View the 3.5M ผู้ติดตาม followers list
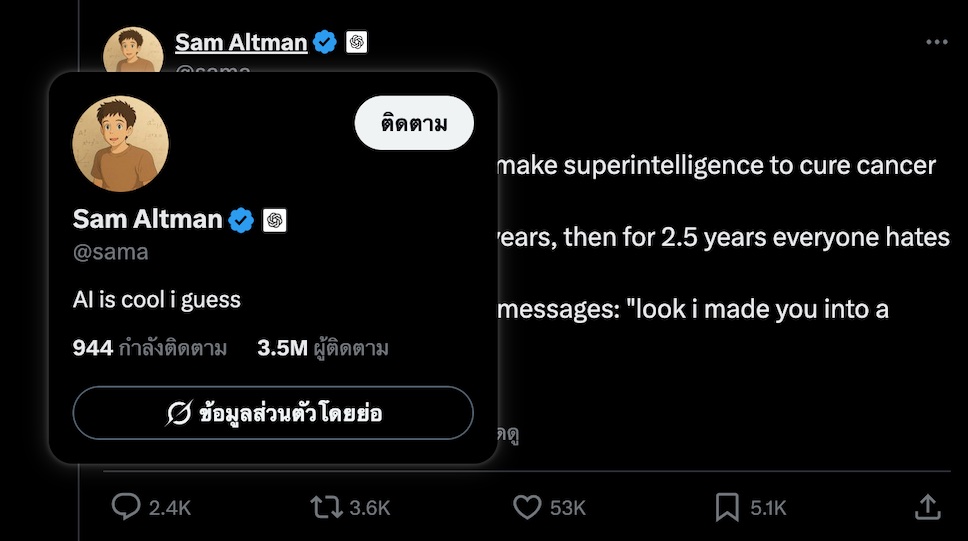Viewport: 968px width, 541px height. pos(322,348)
